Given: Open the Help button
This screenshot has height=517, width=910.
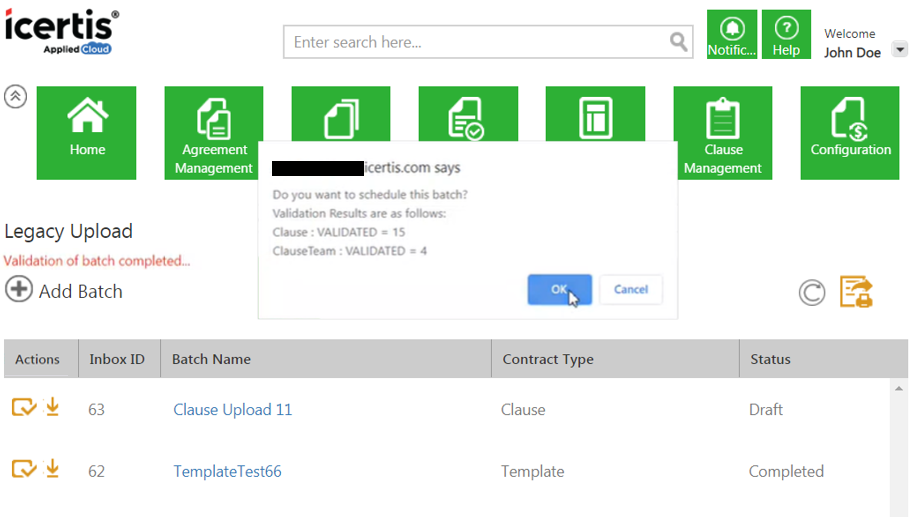Looking at the screenshot, I should pos(786,34).
